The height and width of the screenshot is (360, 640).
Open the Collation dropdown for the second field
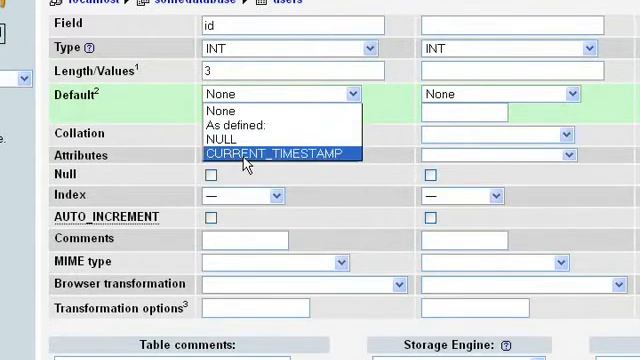pyautogui.click(x=498, y=135)
